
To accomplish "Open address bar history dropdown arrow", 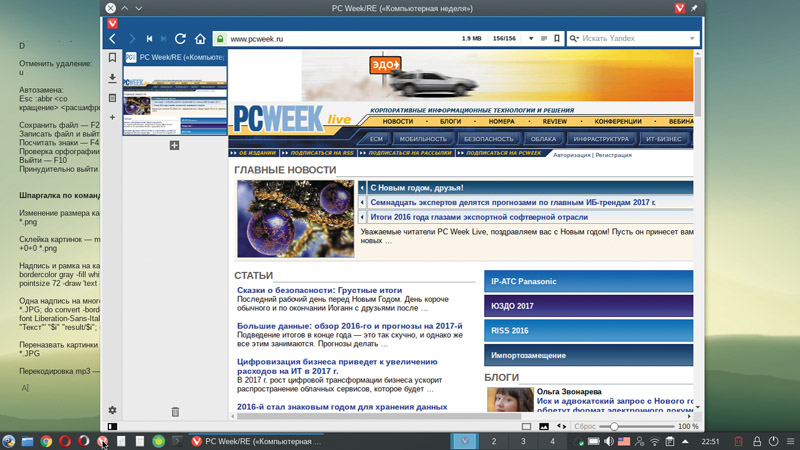I will tap(531, 39).
